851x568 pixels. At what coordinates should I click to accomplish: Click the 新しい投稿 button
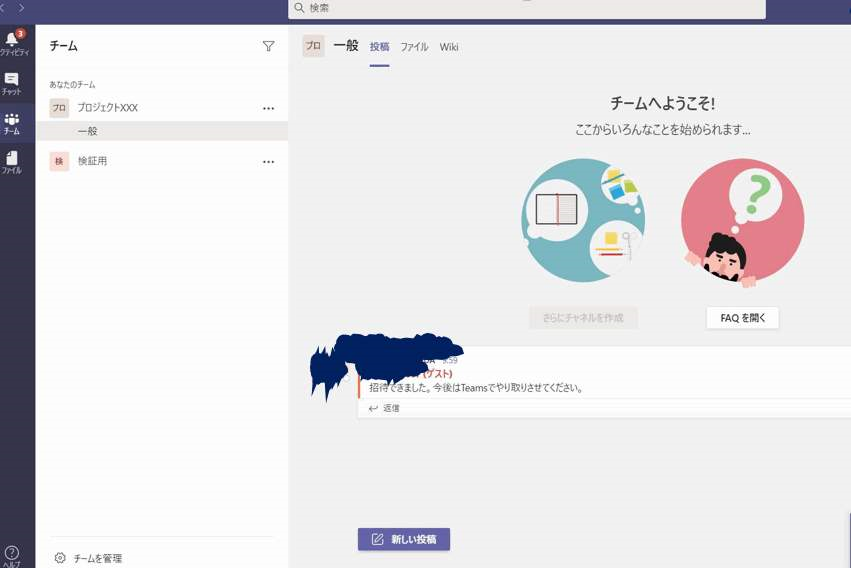point(404,539)
